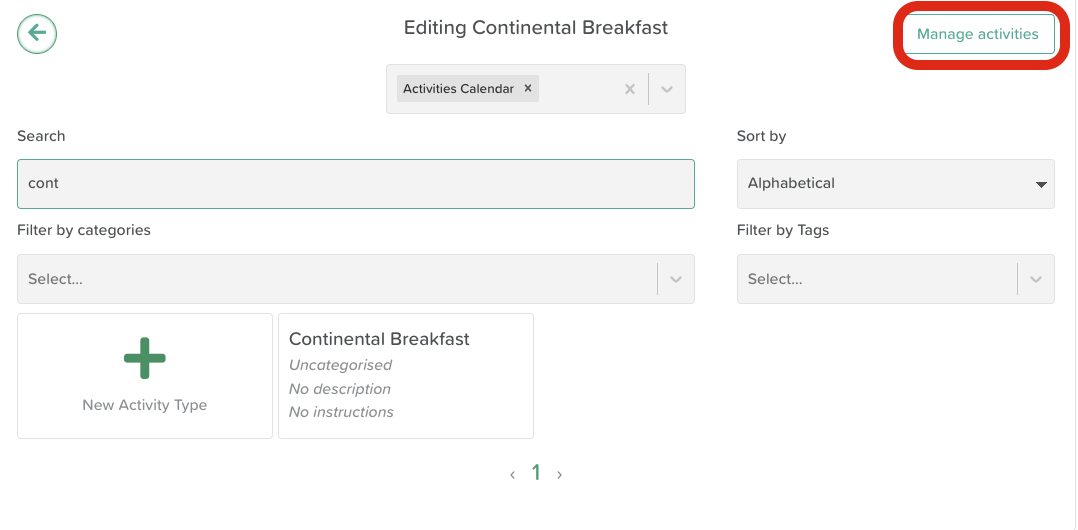1078x530 pixels.
Task: Expand the Filter by Tags chevron
Action: click(1036, 279)
